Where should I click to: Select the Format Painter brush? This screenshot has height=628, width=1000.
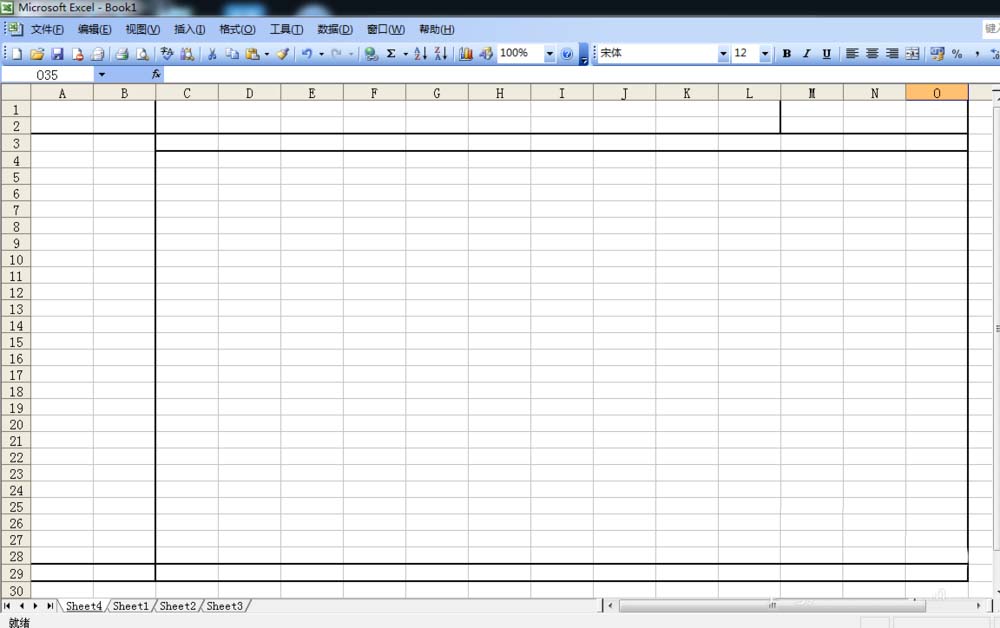tap(283, 54)
